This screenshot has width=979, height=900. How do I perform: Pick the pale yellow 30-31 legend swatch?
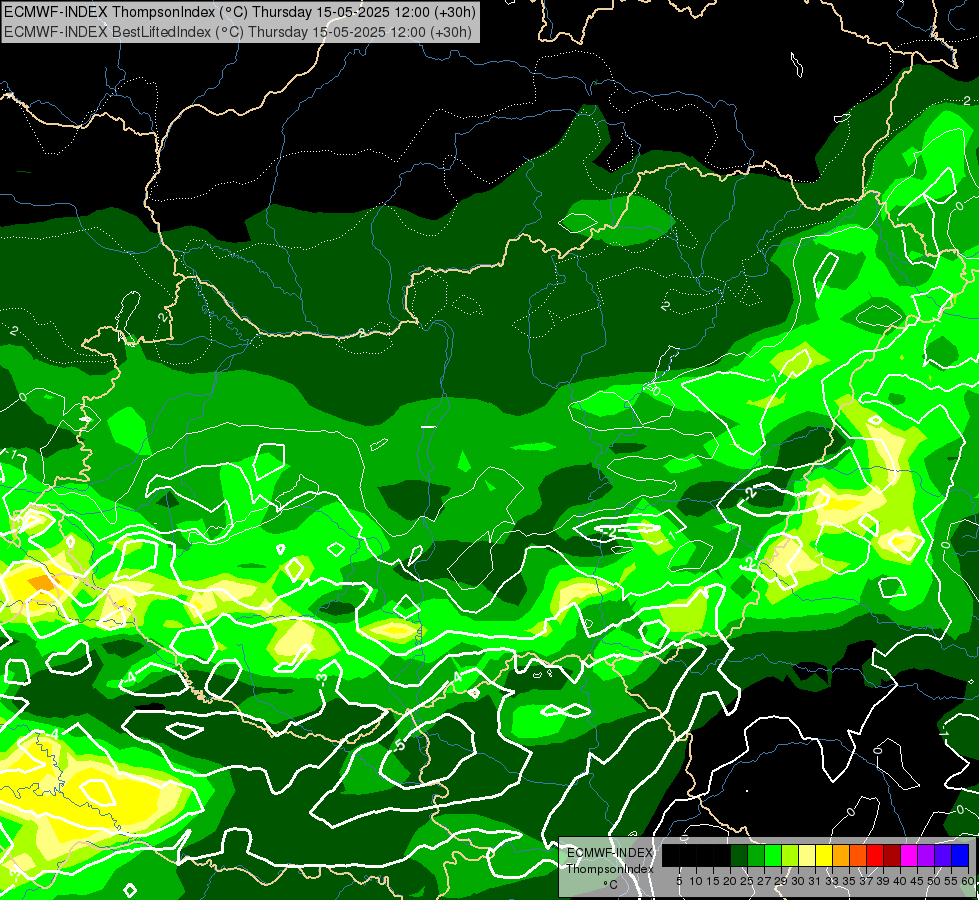tap(807, 855)
